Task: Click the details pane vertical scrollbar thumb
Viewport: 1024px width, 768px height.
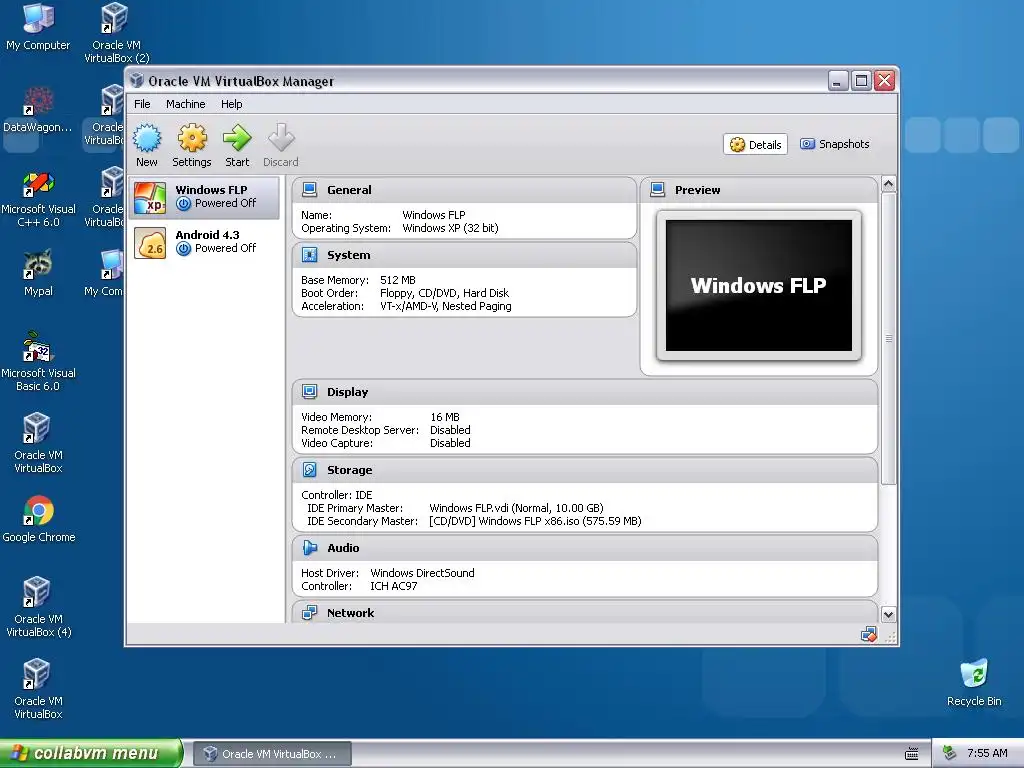Action: 888,338
